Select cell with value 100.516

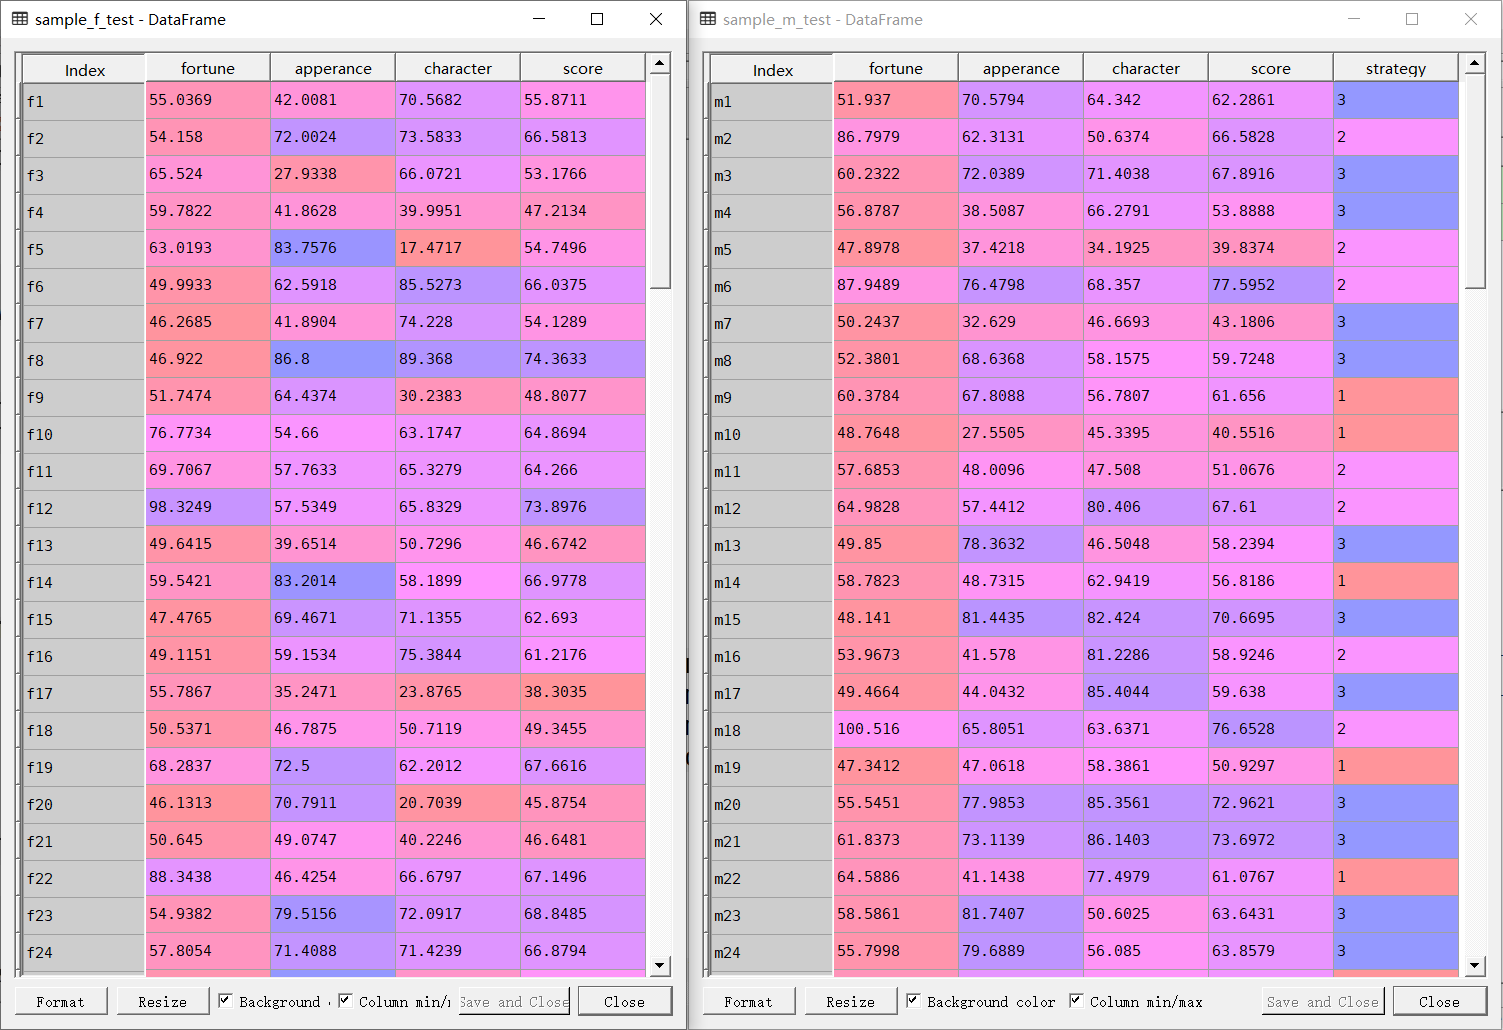pyautogui.click(x=896, y=729)
